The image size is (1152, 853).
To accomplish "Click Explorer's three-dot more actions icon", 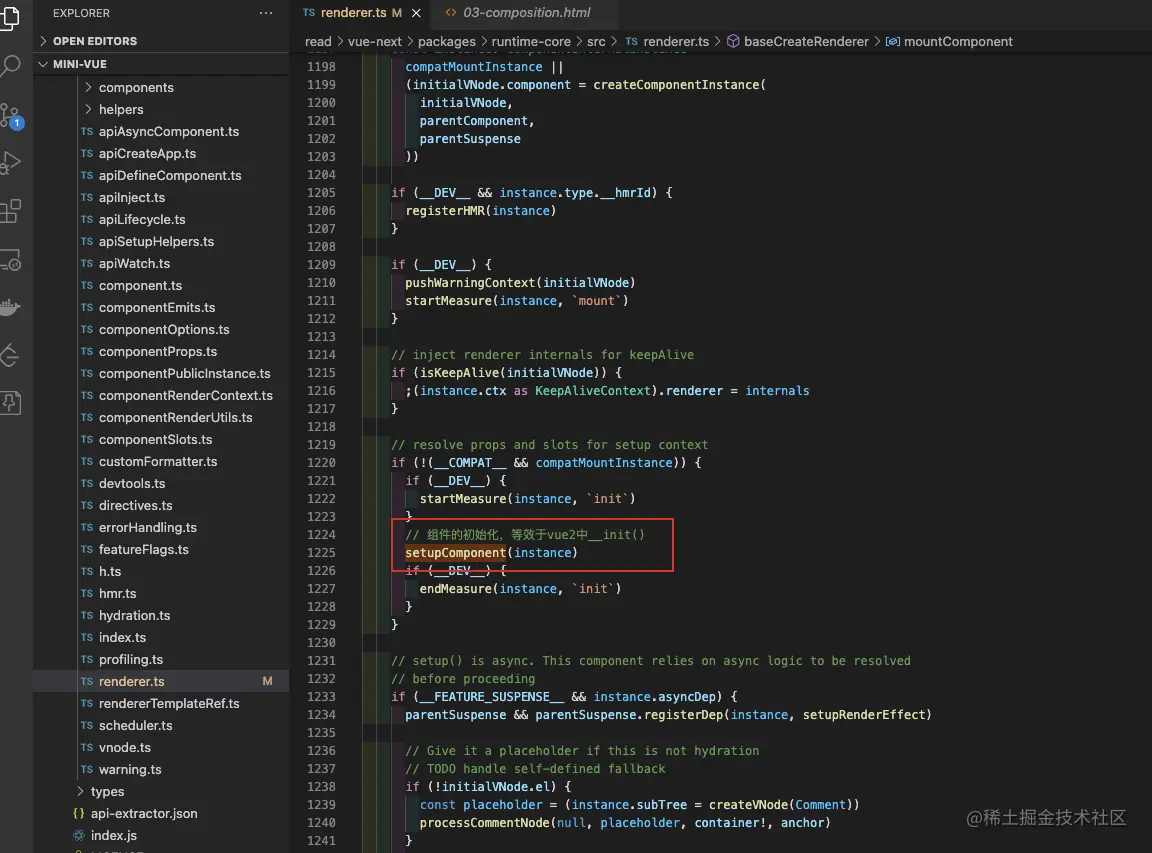I will (265, 14).
